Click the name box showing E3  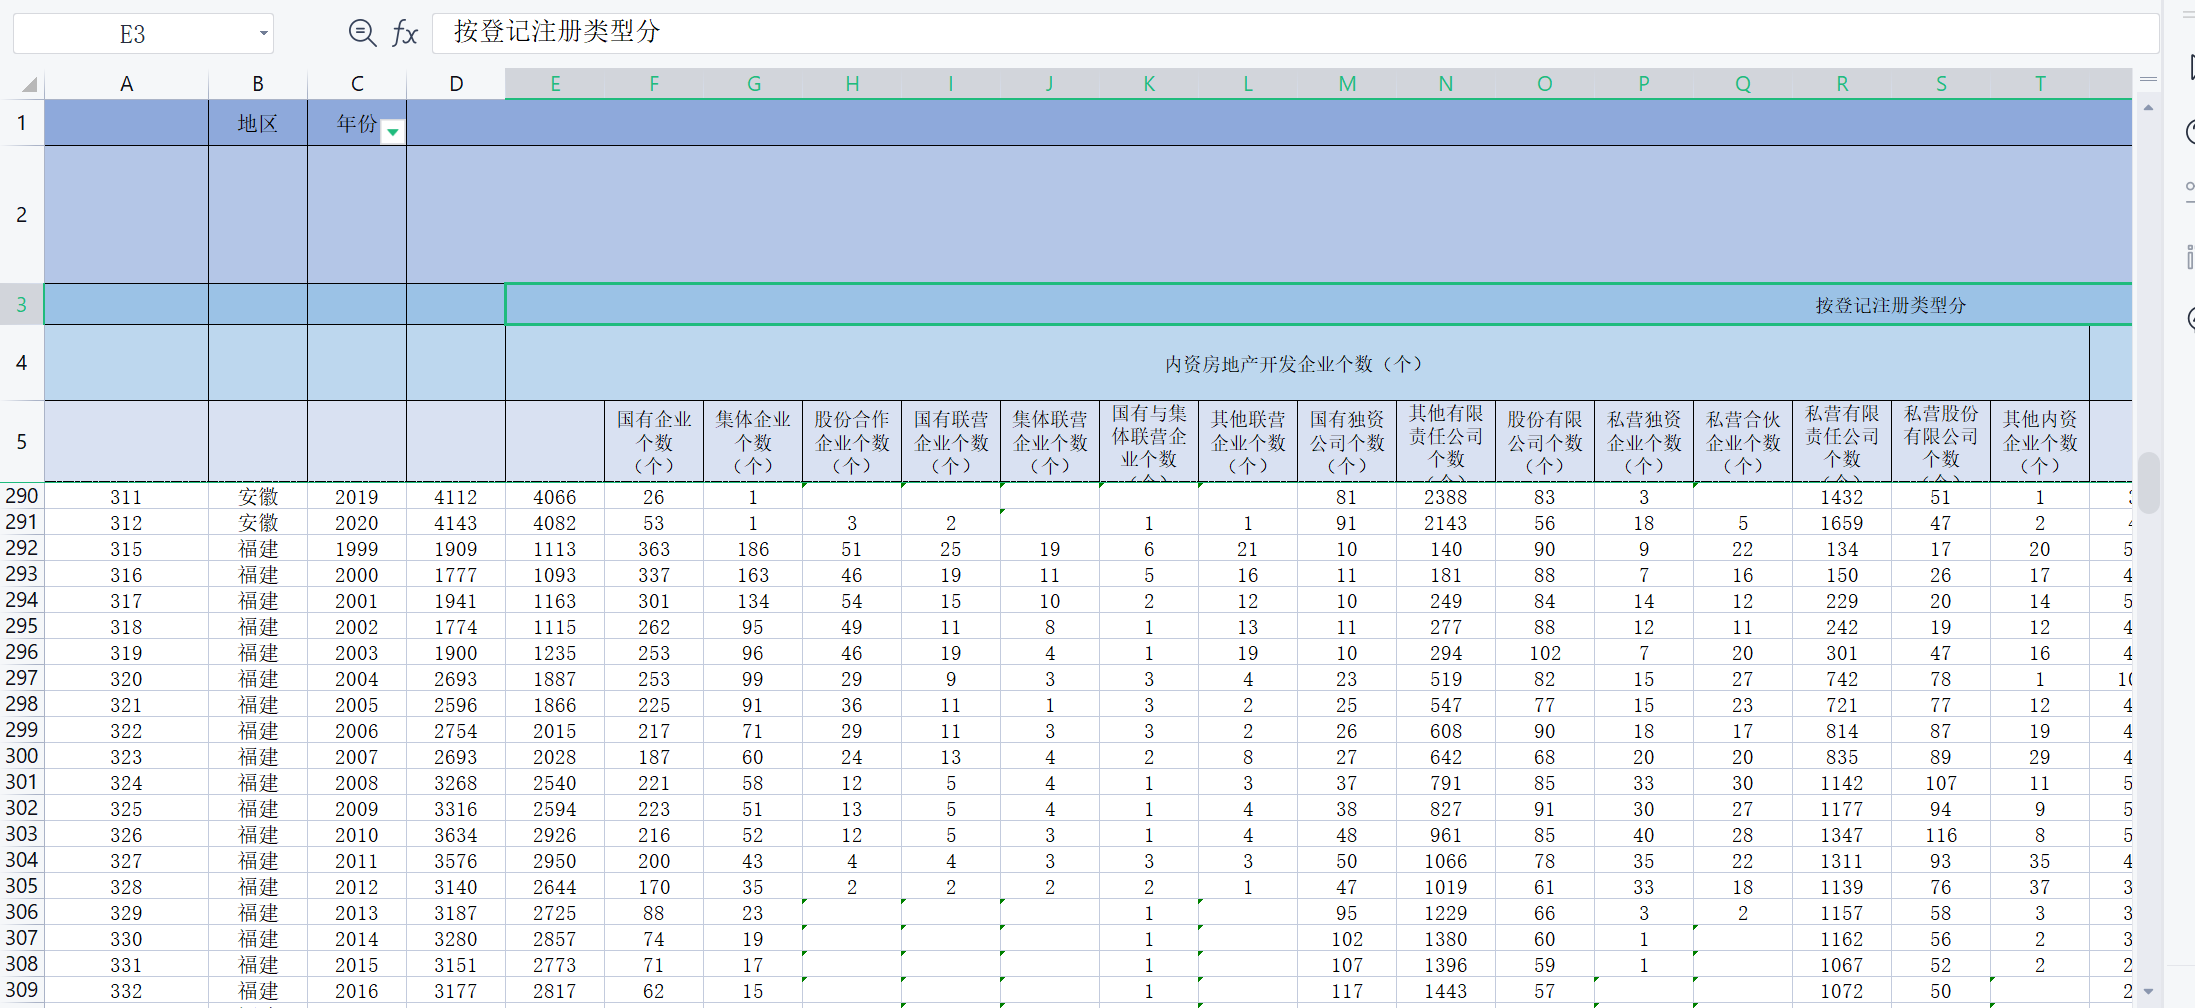tap(133, 34)
